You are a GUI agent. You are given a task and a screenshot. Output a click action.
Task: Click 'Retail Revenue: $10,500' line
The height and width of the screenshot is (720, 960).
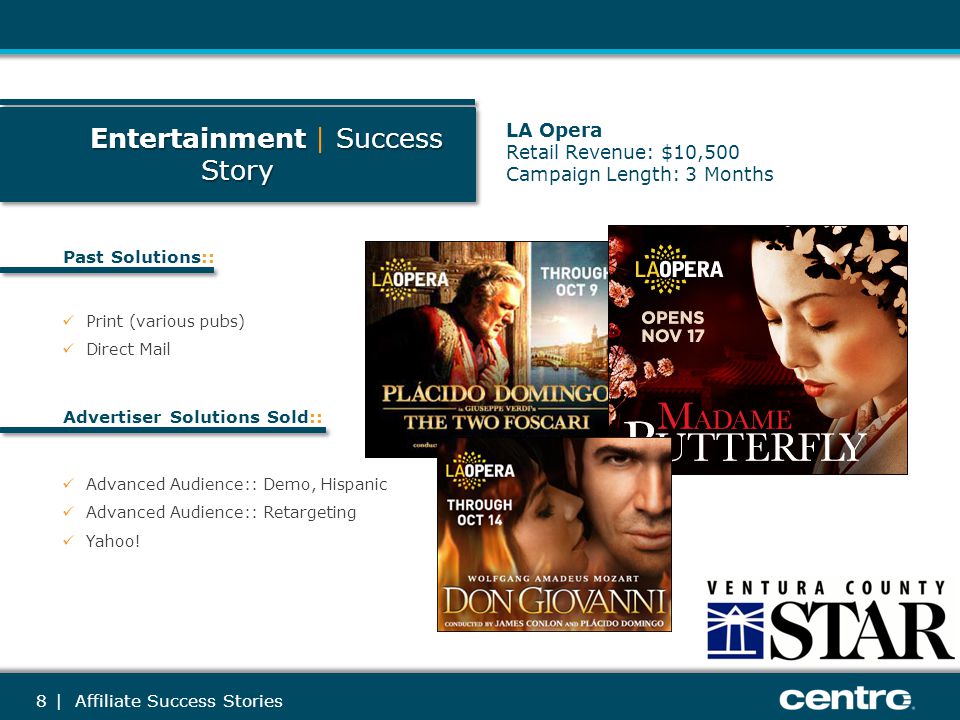(x=623, y=152)
